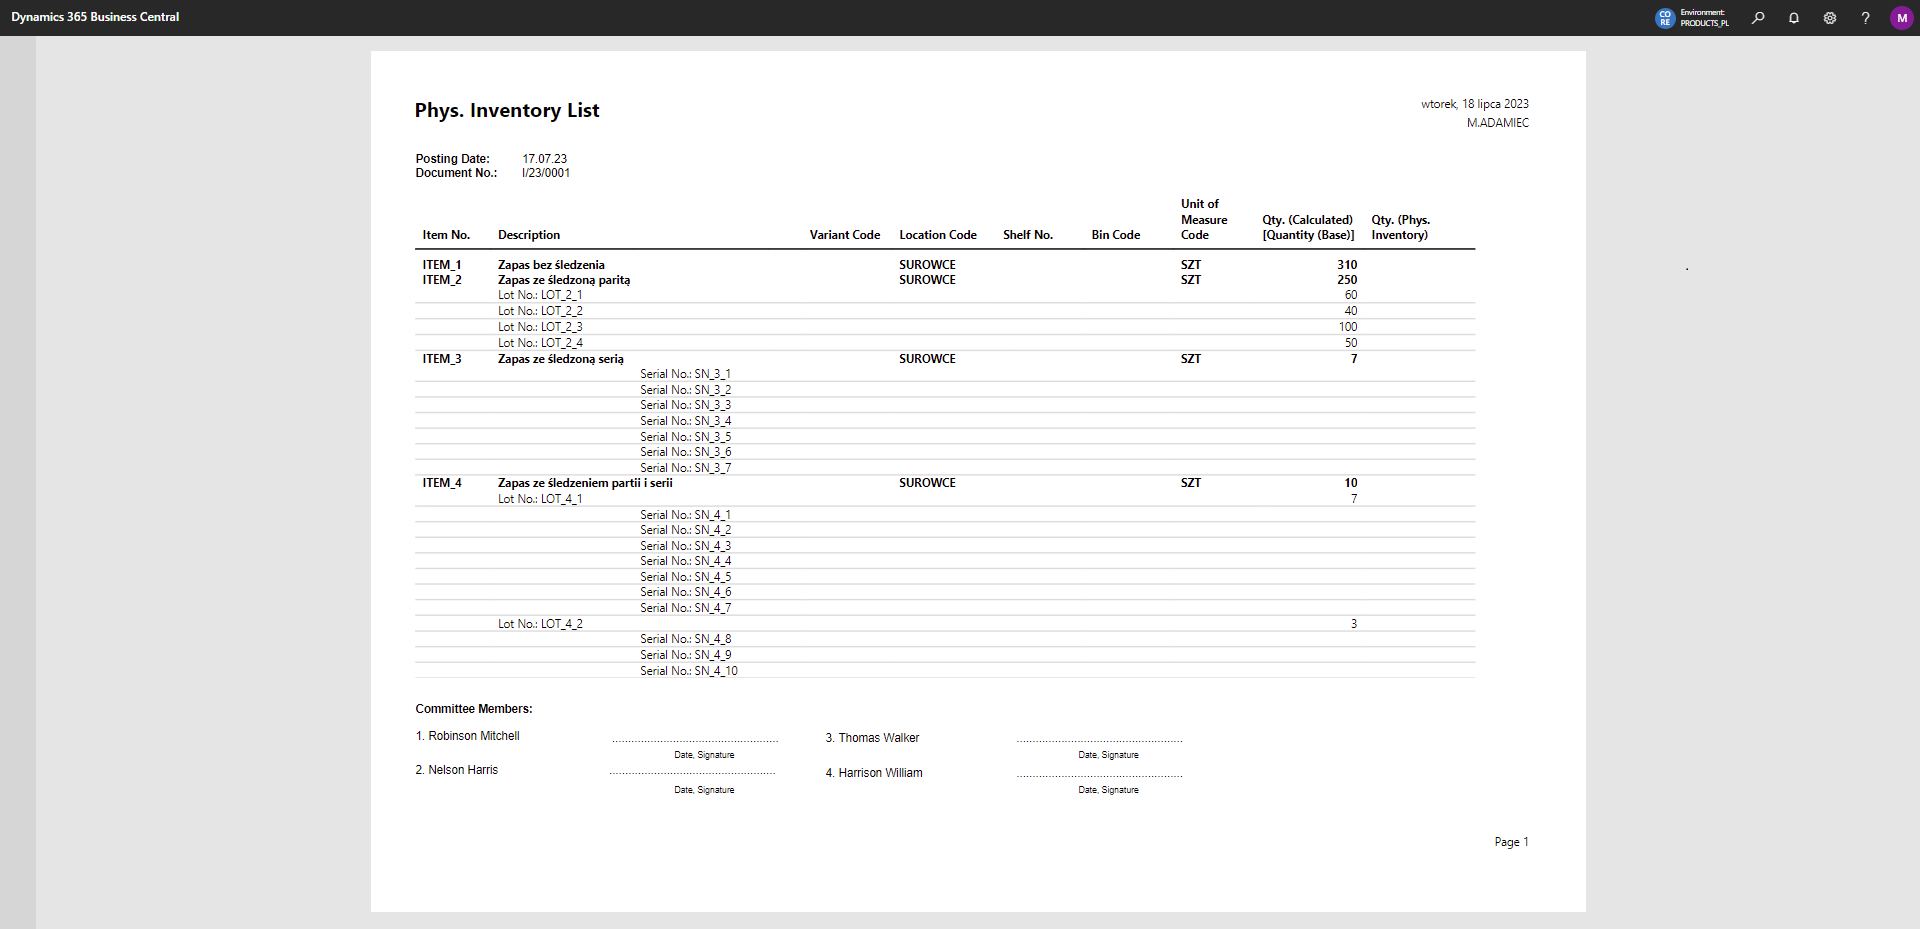Click Serial No.: SN_3_1 entry
Screen dimensions: 1920x929
685,374
